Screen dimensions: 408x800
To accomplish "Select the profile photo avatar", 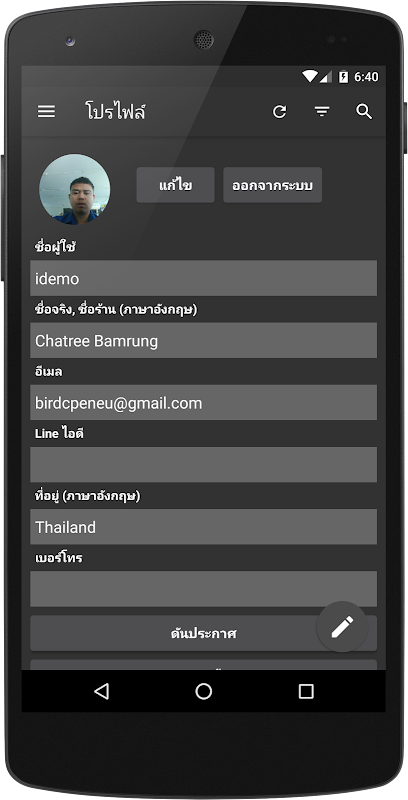I will pos(74,189).
